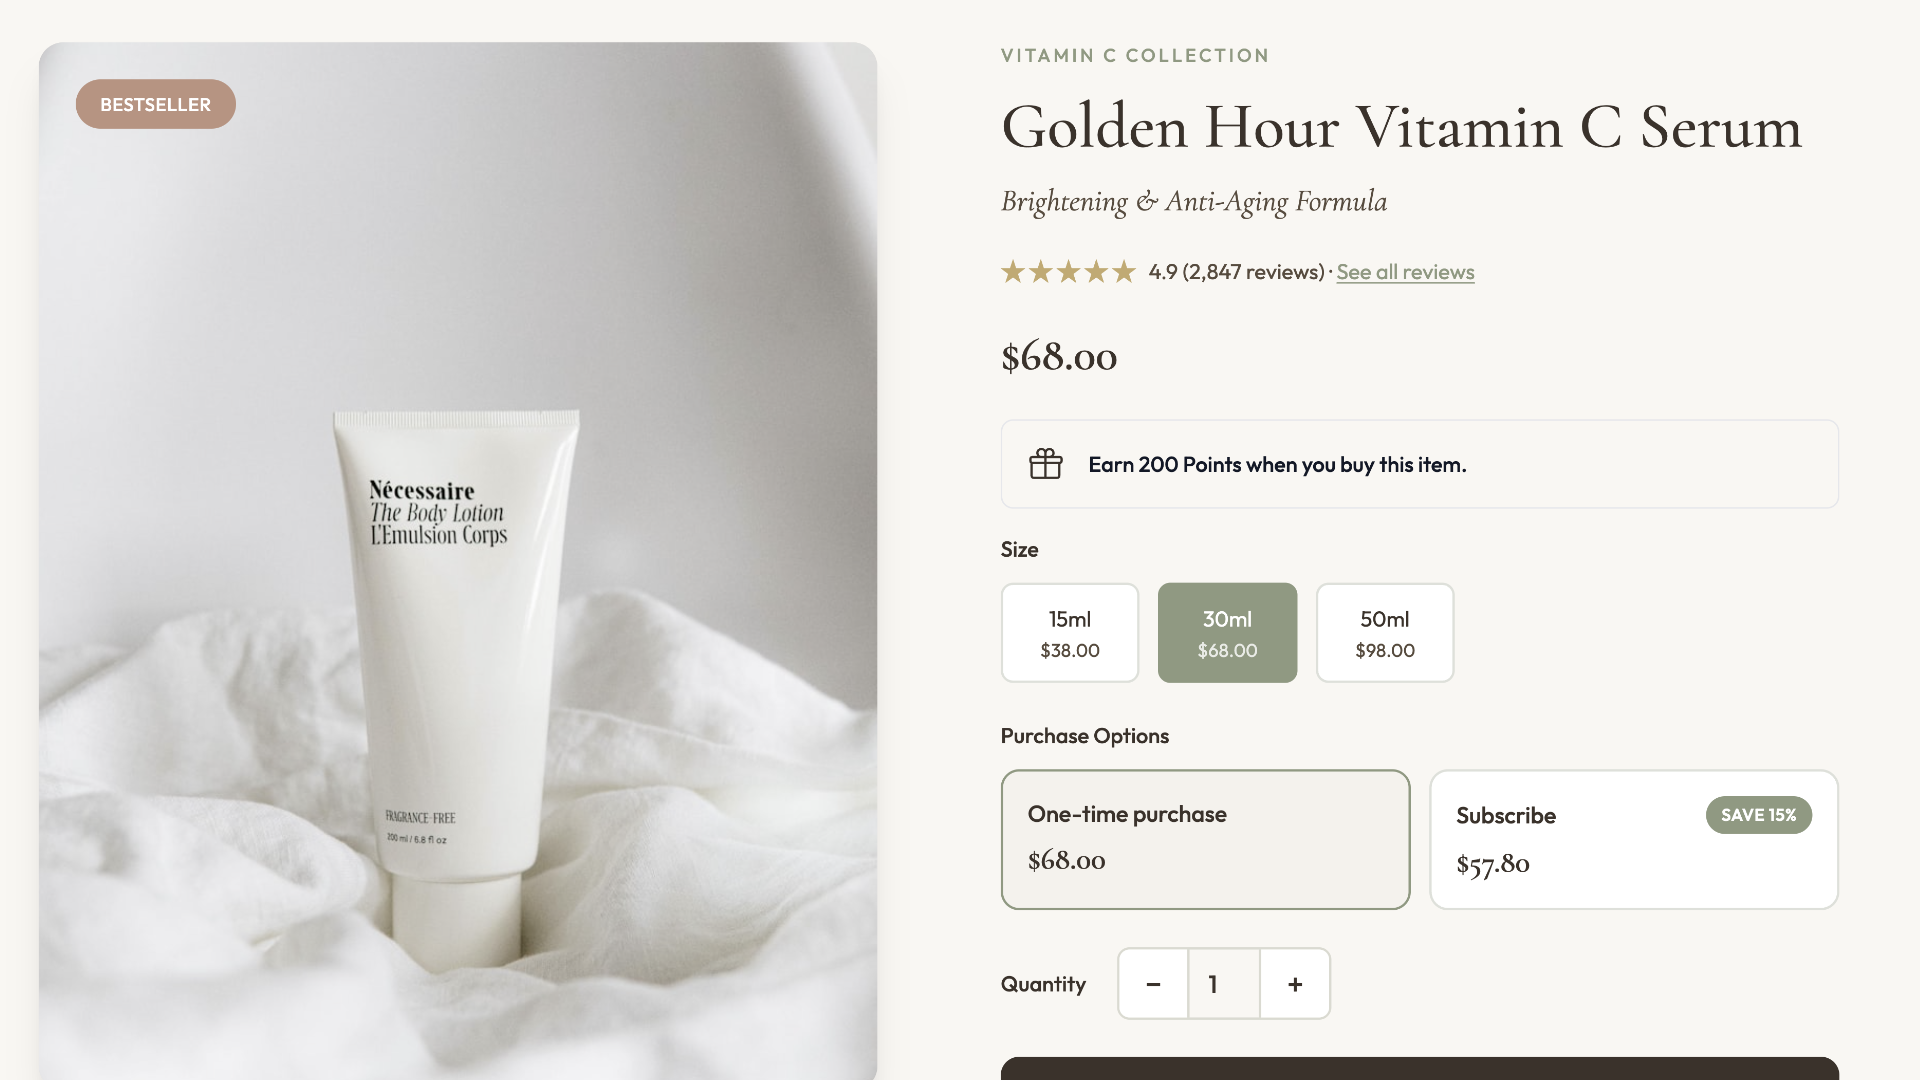Click the Earn 200 Points banner

coord(1419,464)
